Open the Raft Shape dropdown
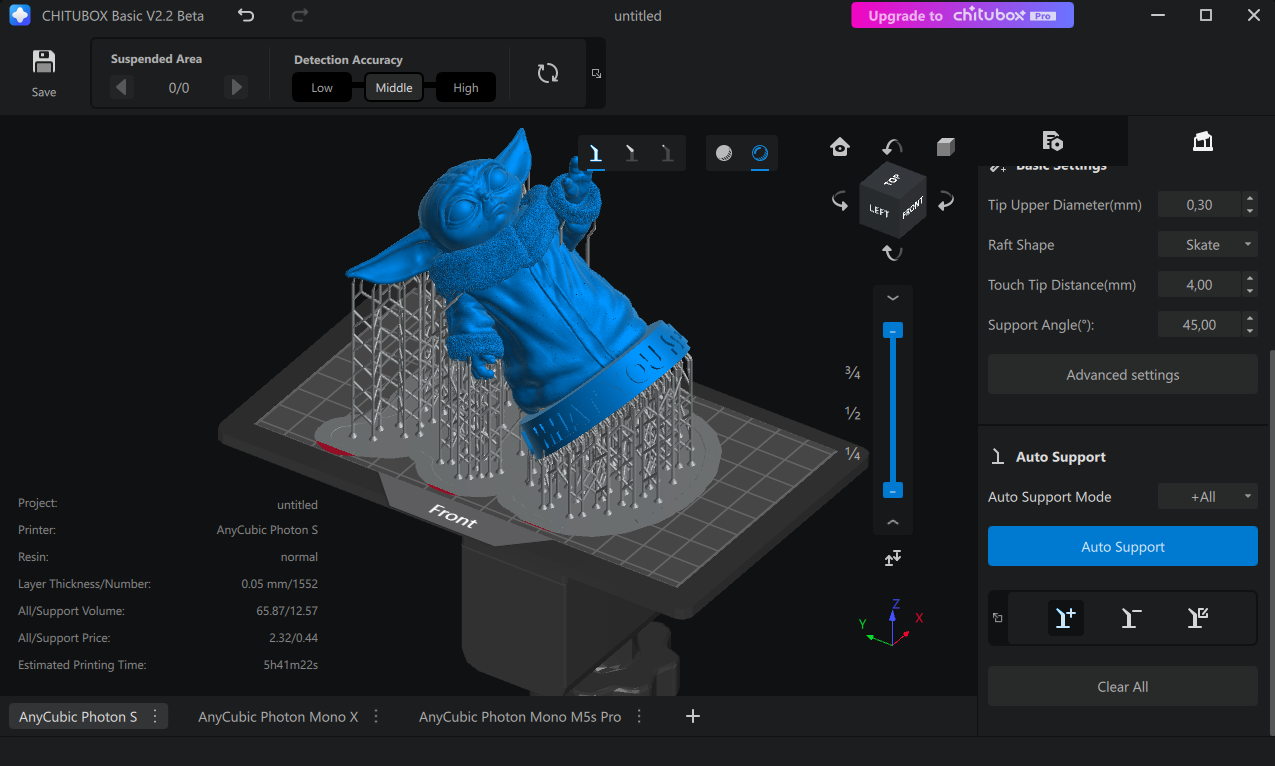The height and width of the screenshot is (766, 1275). [1207, 245]
